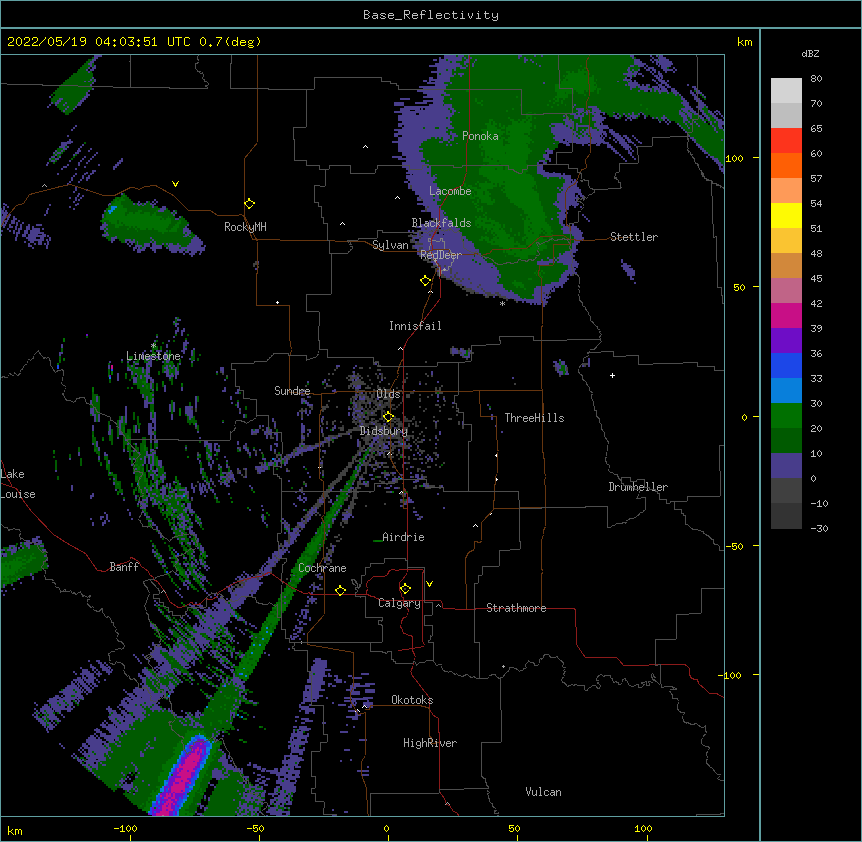The width and height of the screenshot is (862, 842).
Task: Click the asterisk marker above Limestone label
Action: 153,346
